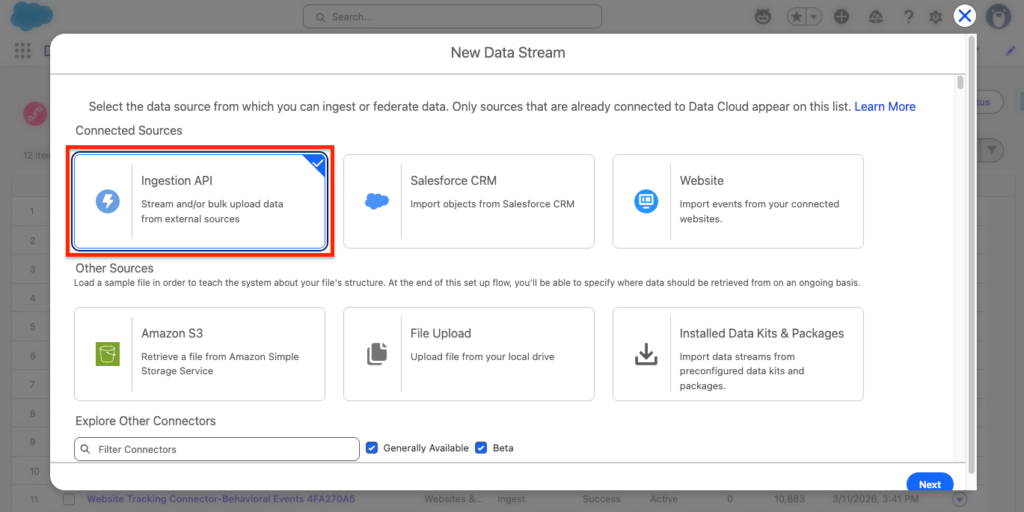The width and height of the screenshot is (1024, 512).
Task: Toggle the Beta connectors checkbox
Action: [481, 448]
